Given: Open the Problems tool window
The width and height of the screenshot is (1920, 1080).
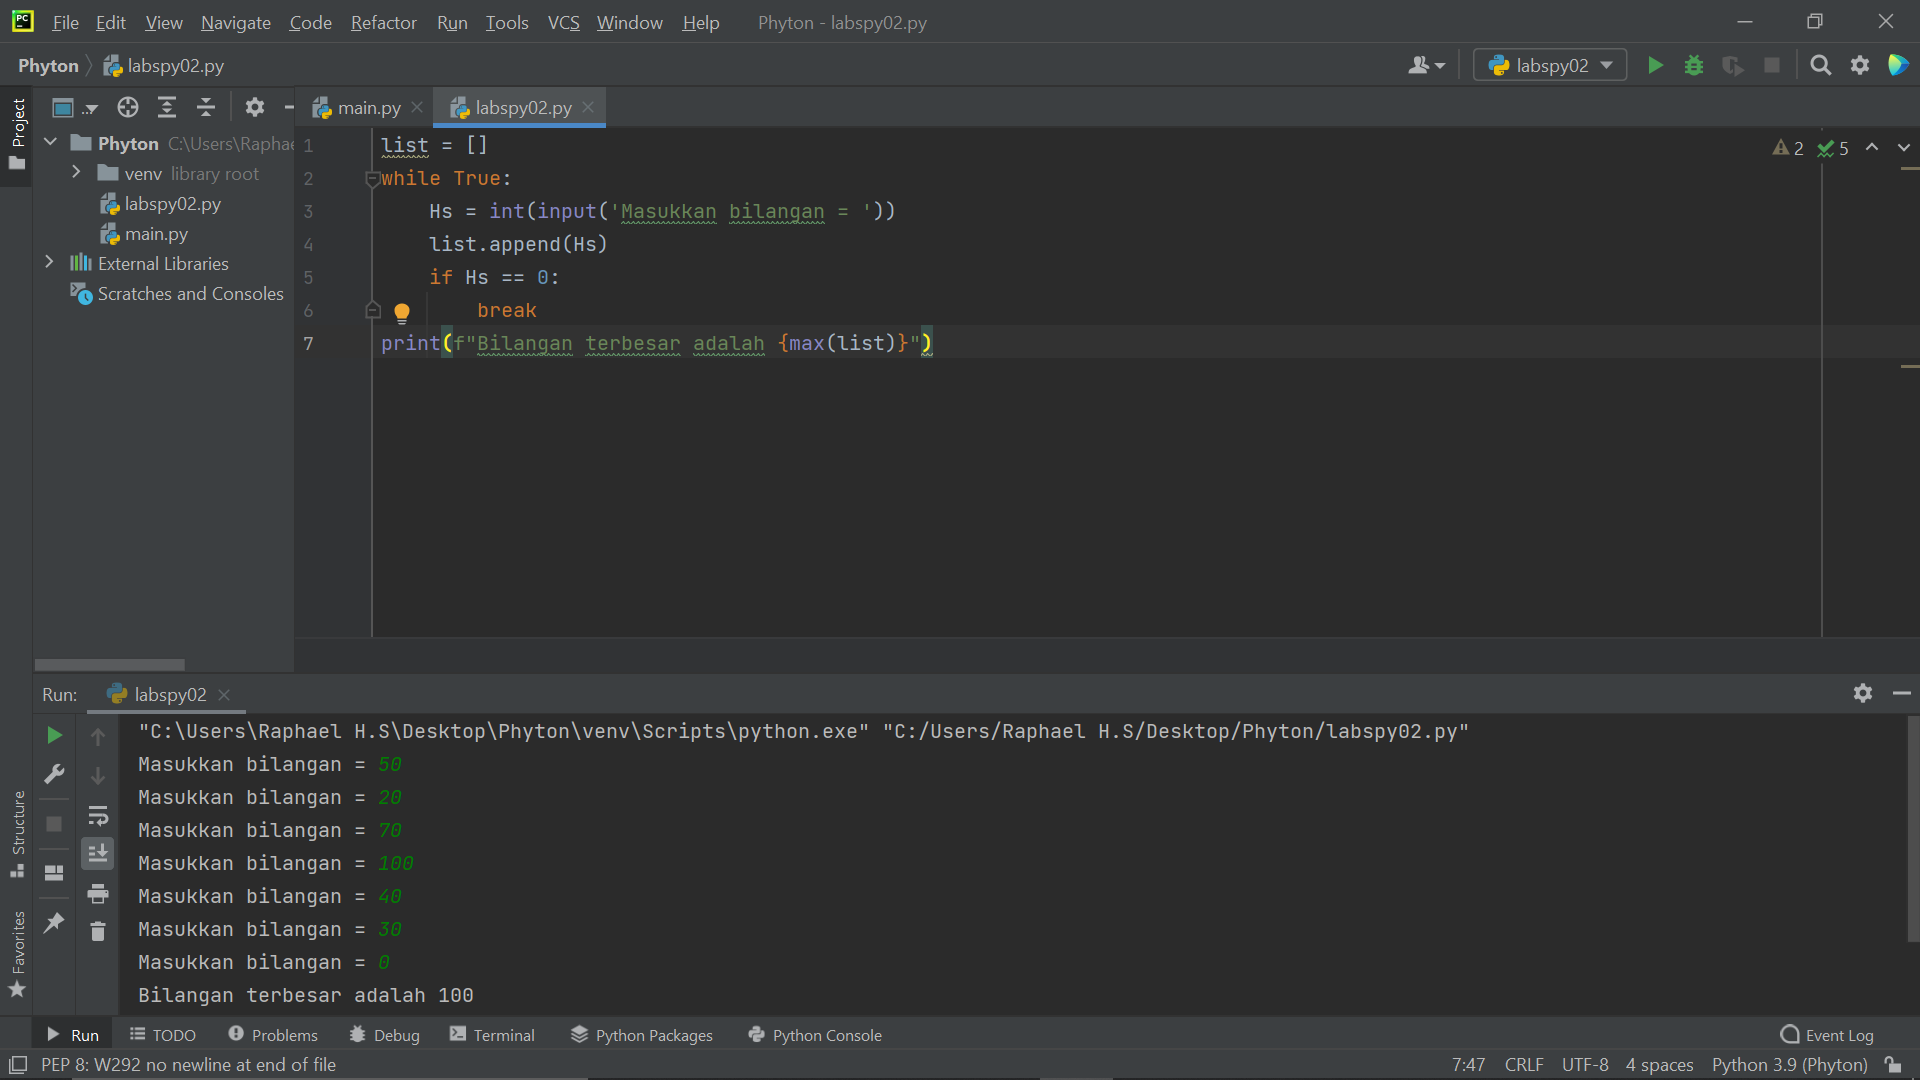Looking at the screenshot, I should tap(273, 1035).
